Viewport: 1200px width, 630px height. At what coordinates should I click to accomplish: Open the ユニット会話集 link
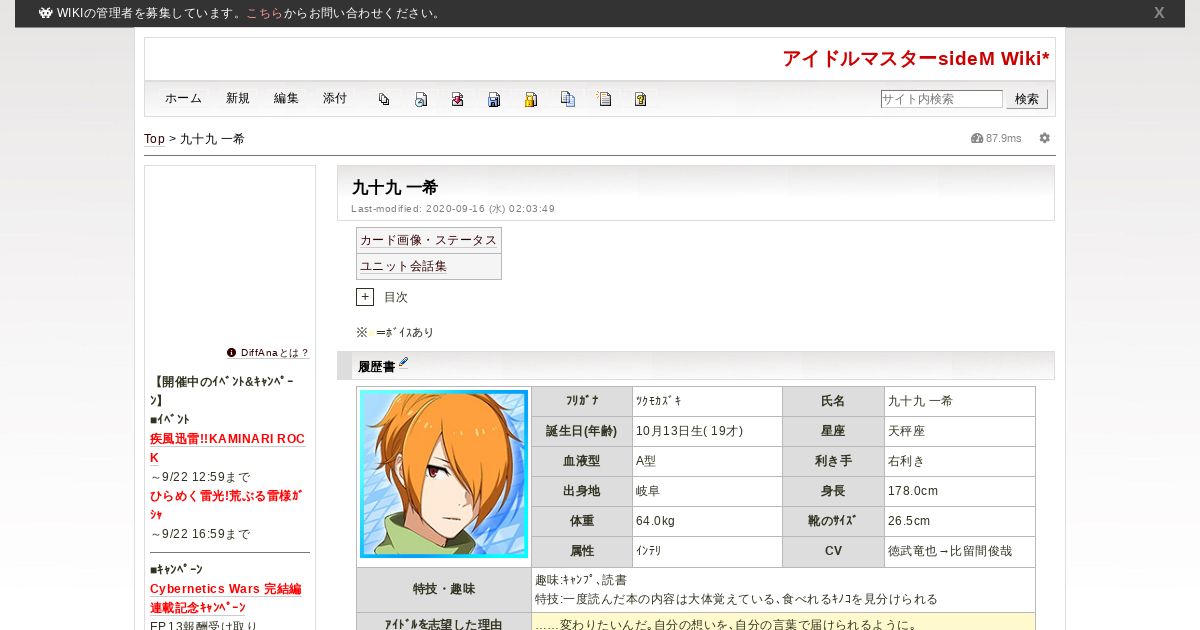pos(403,266)
